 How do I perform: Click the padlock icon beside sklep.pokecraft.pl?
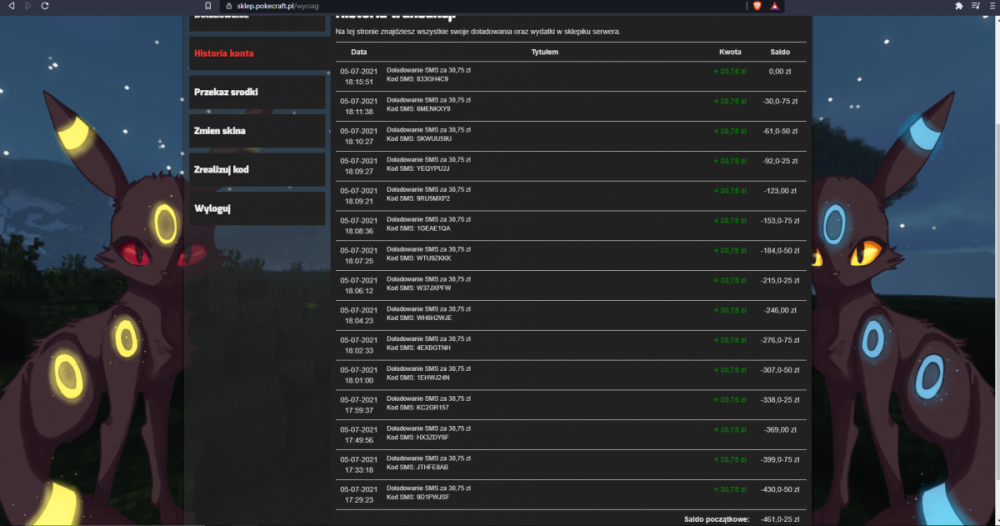point(229,6)
